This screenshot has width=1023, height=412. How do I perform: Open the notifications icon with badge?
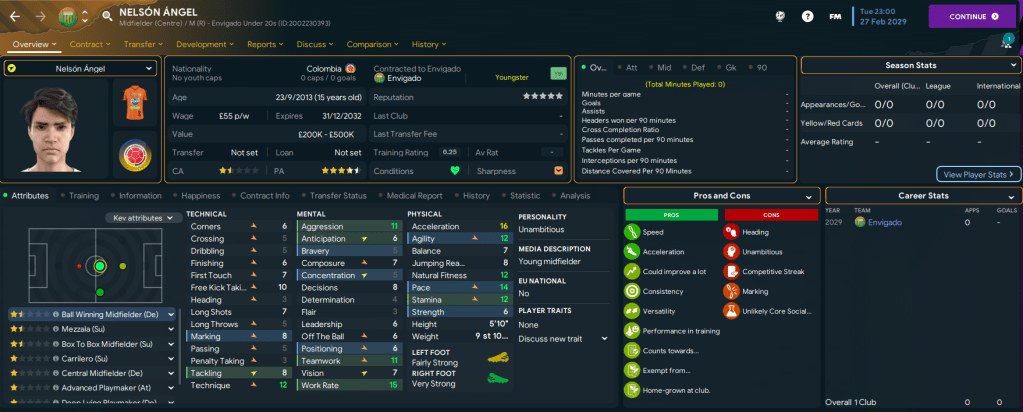pos(1006,42)
